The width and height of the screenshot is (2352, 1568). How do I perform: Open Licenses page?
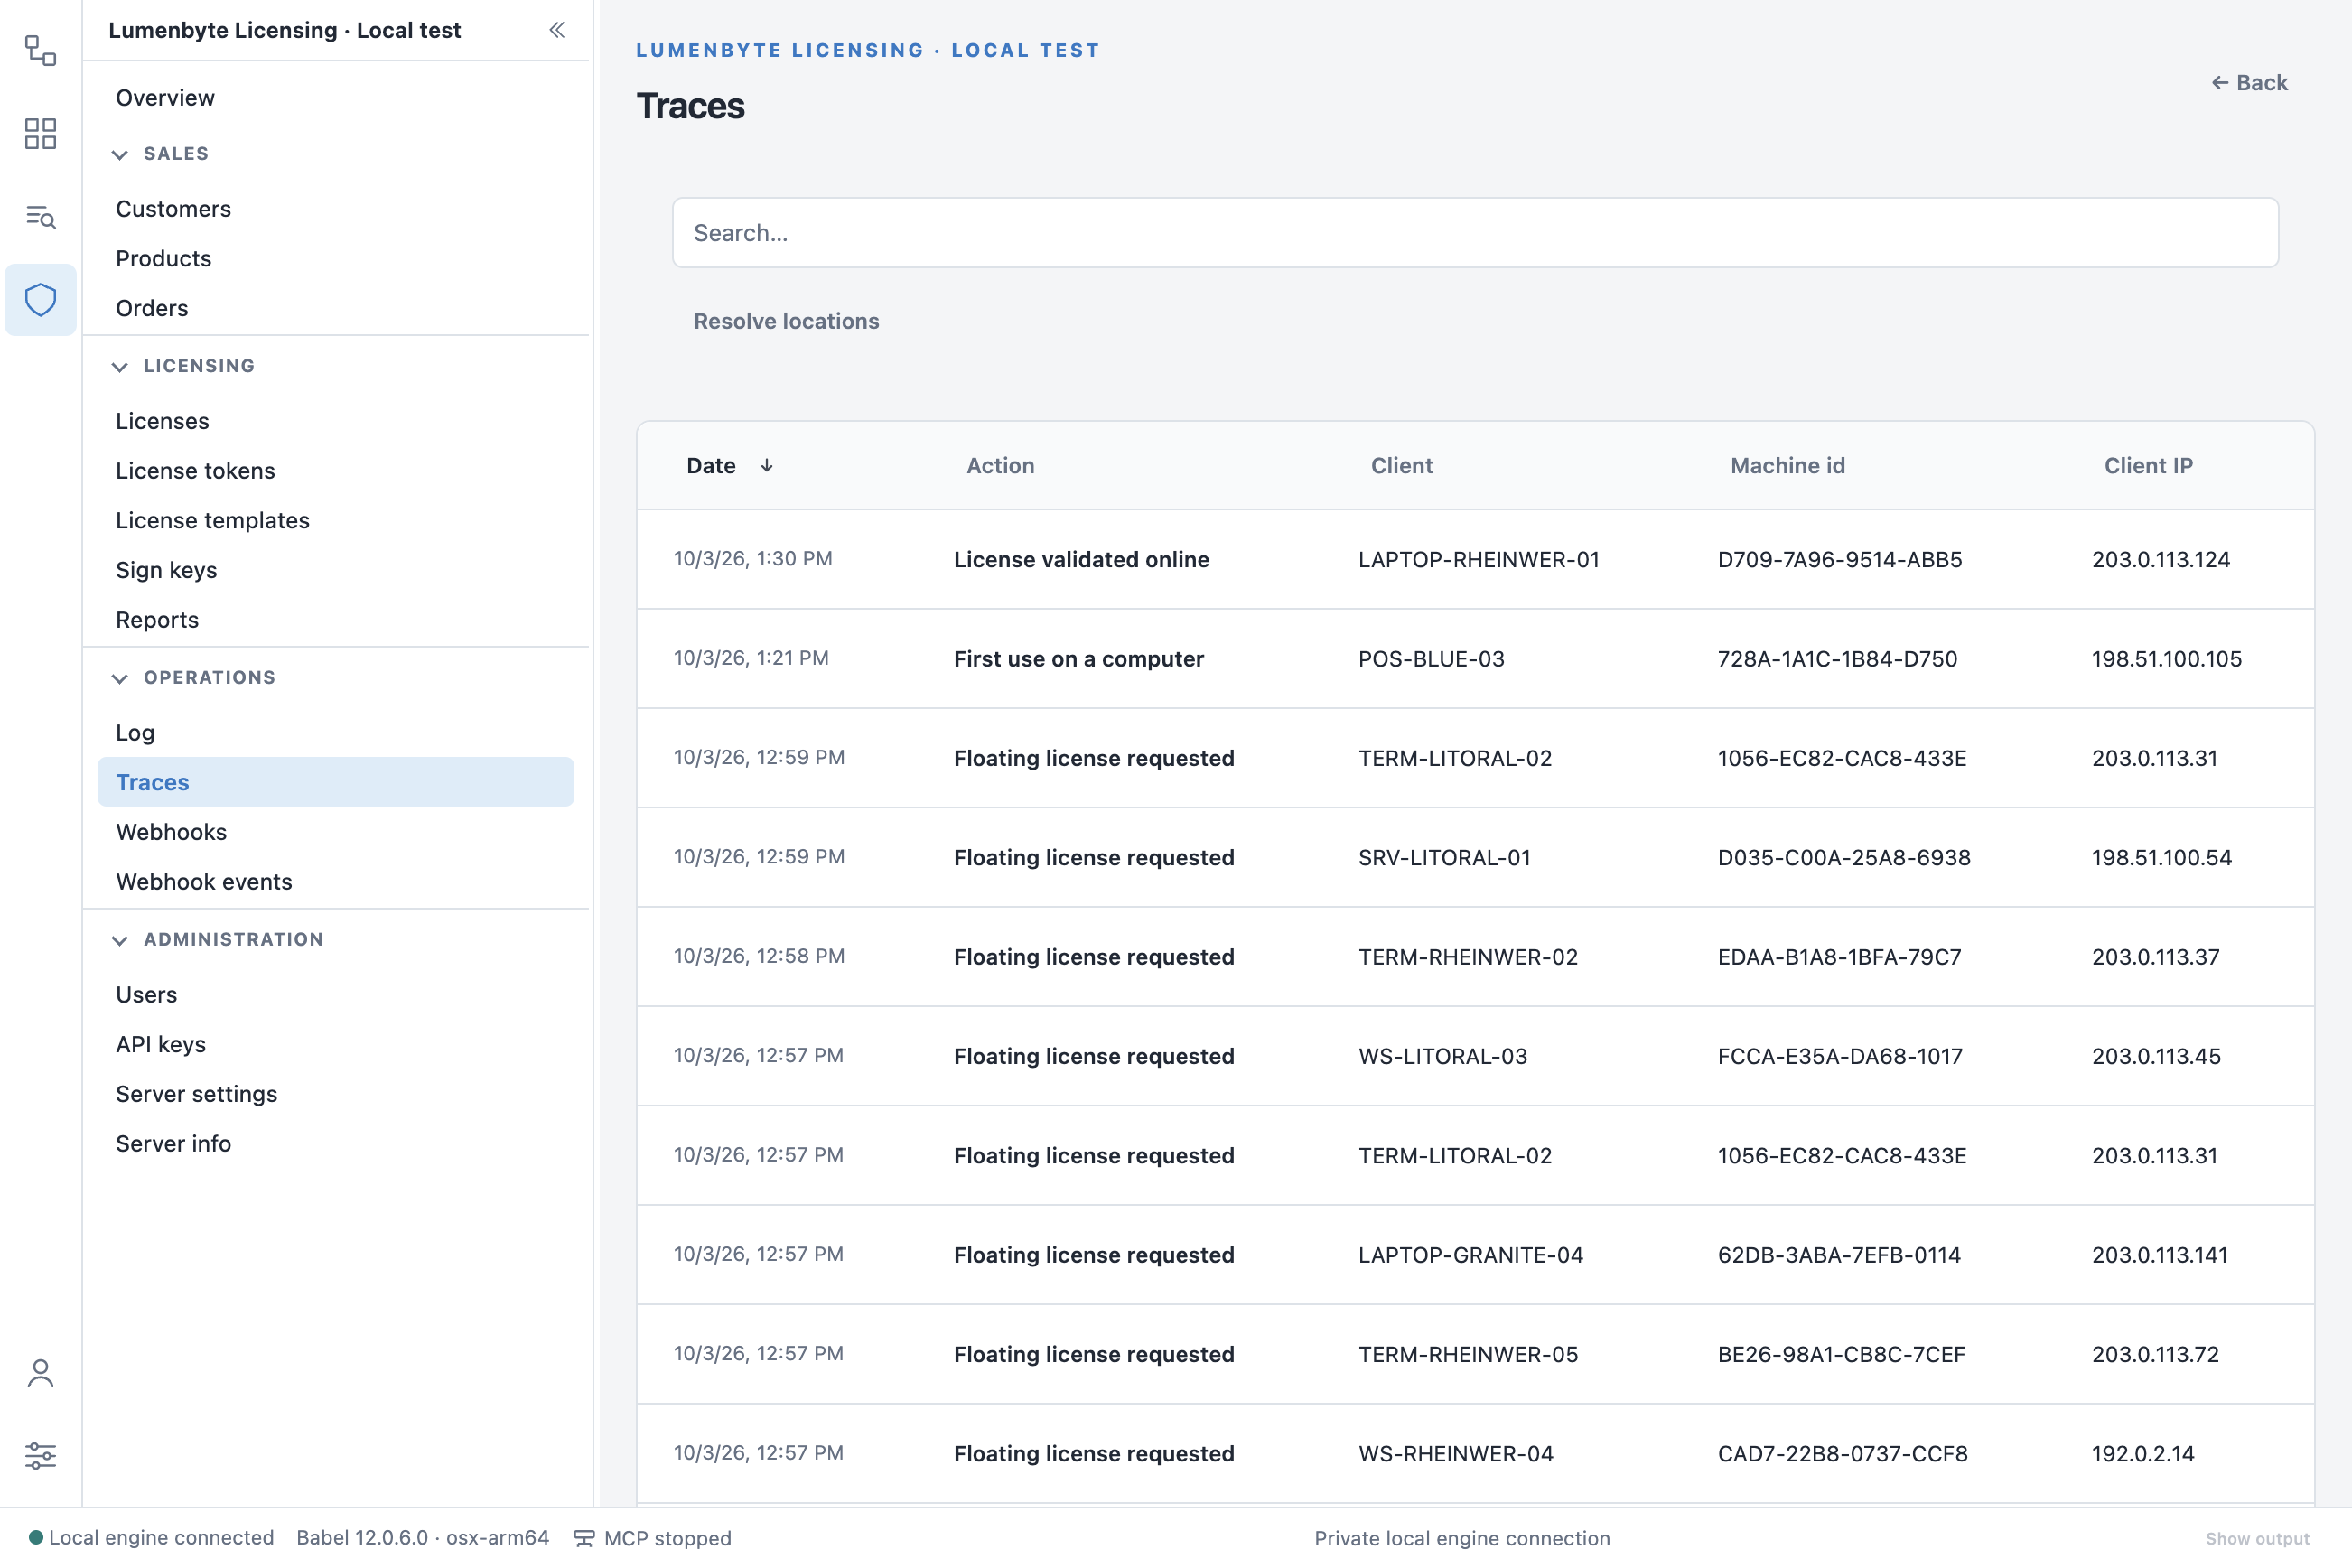[336, 420]
